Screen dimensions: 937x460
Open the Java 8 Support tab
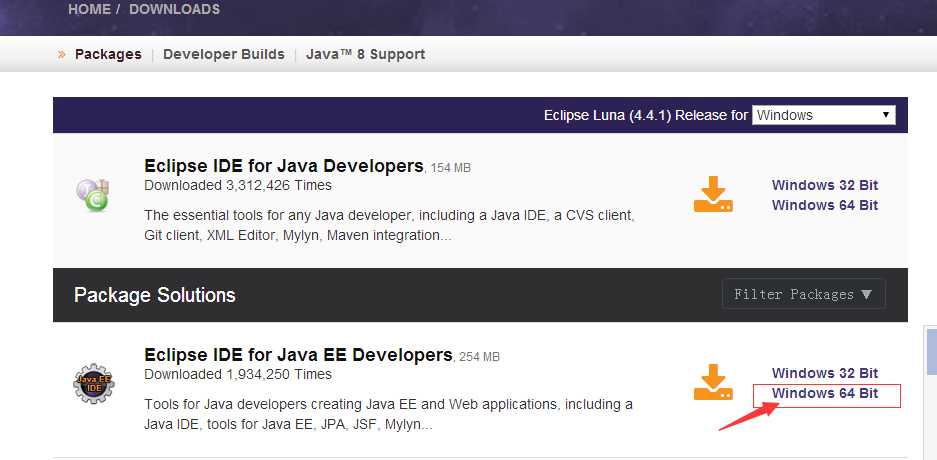click(x=365, y=54)
